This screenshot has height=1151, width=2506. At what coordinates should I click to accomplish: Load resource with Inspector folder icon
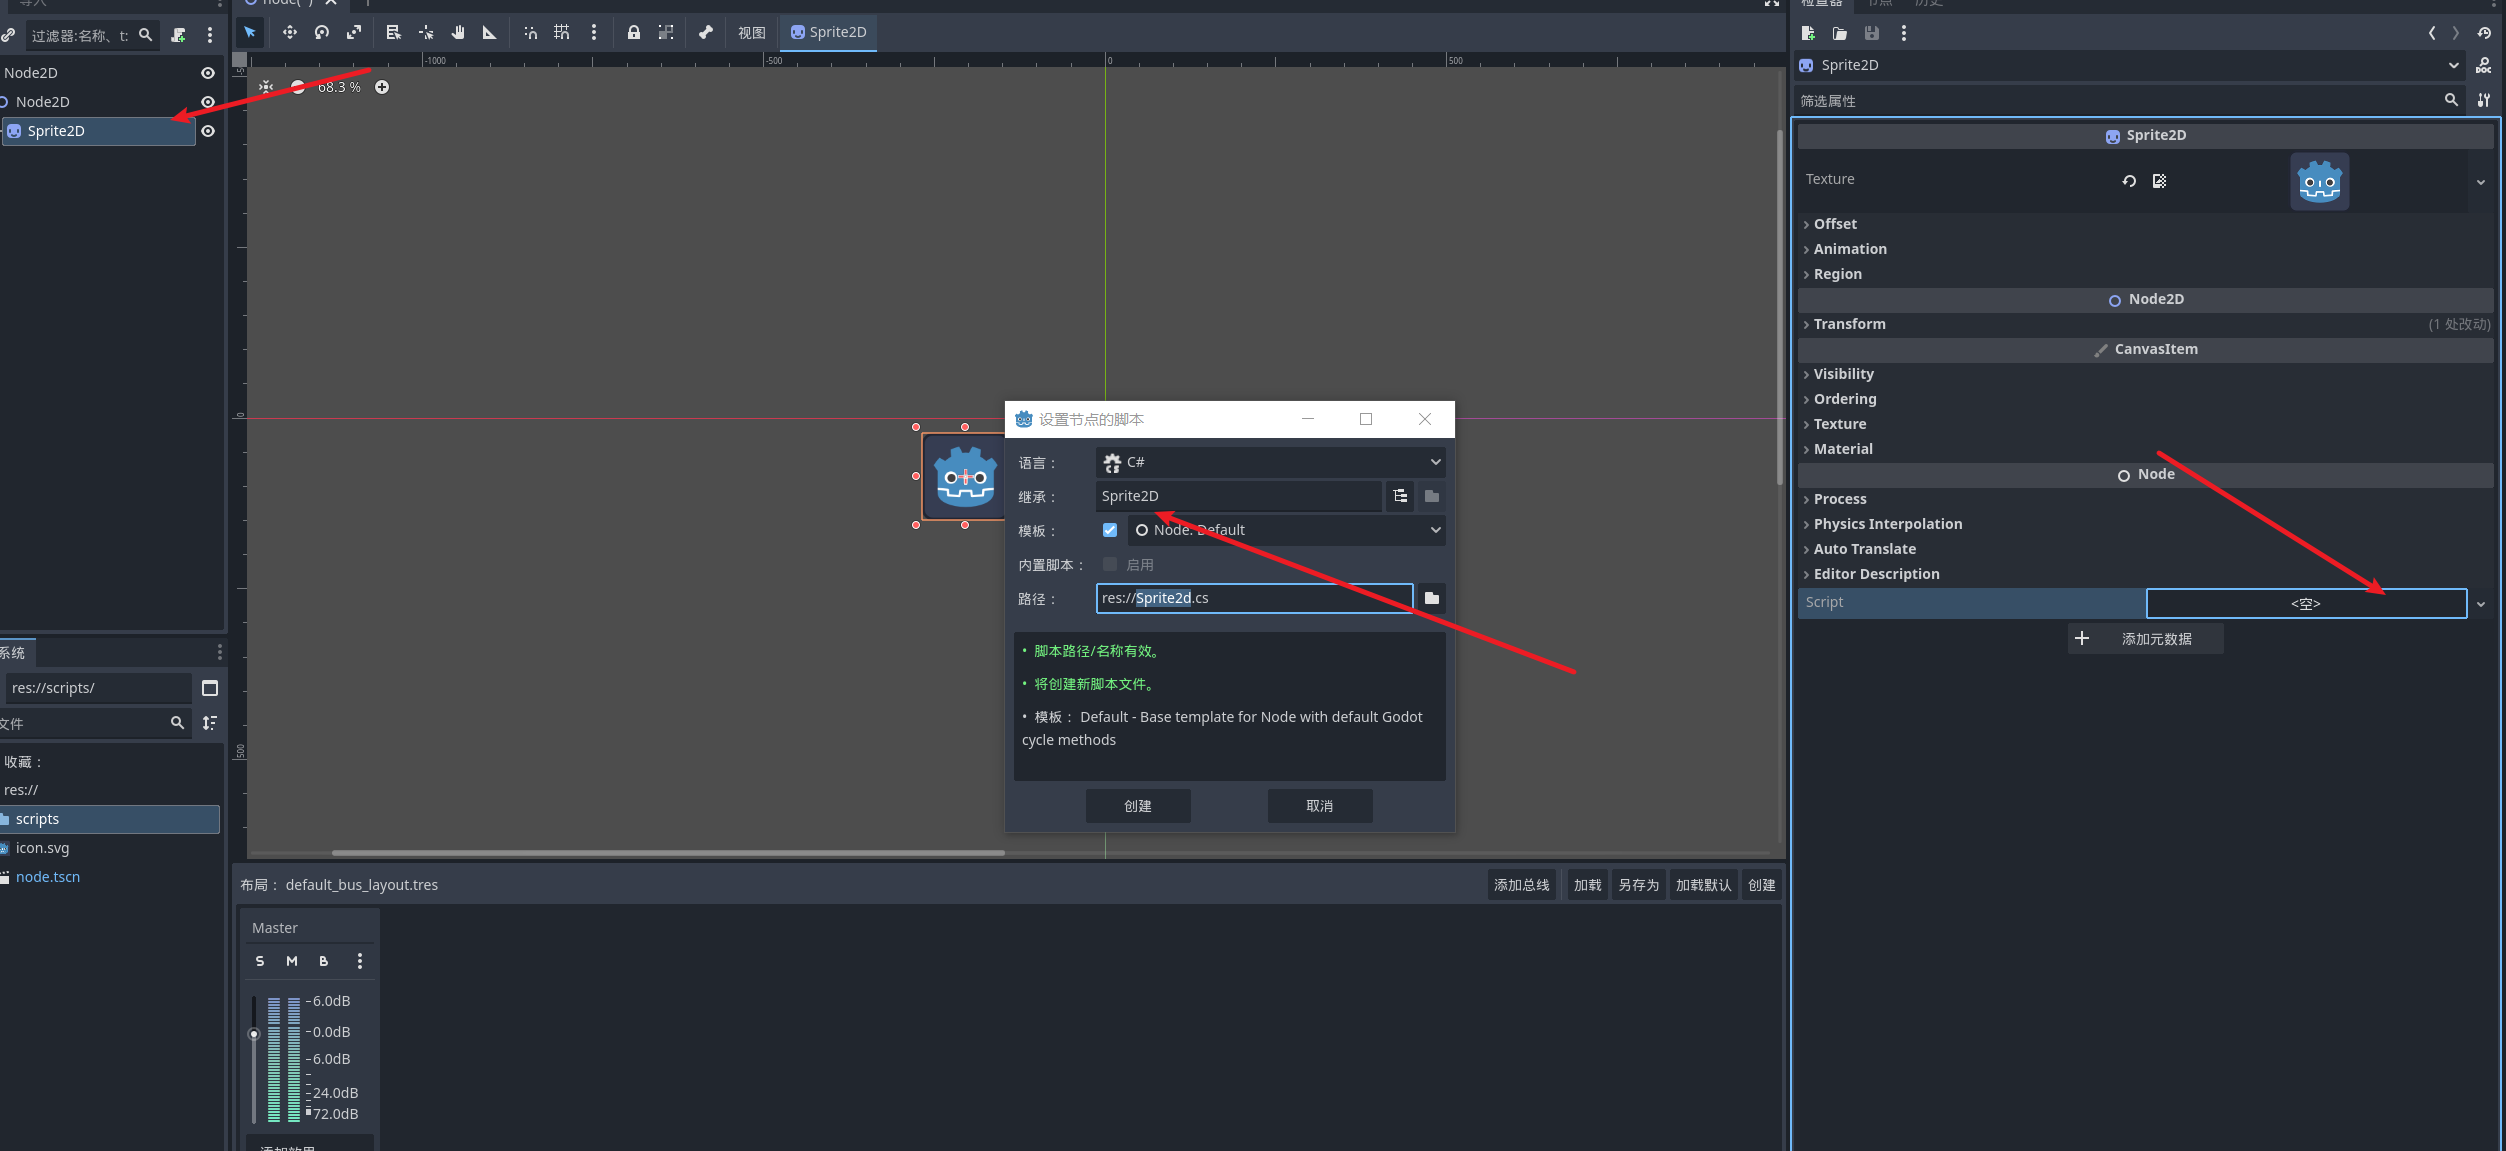tap(1840, 33)
